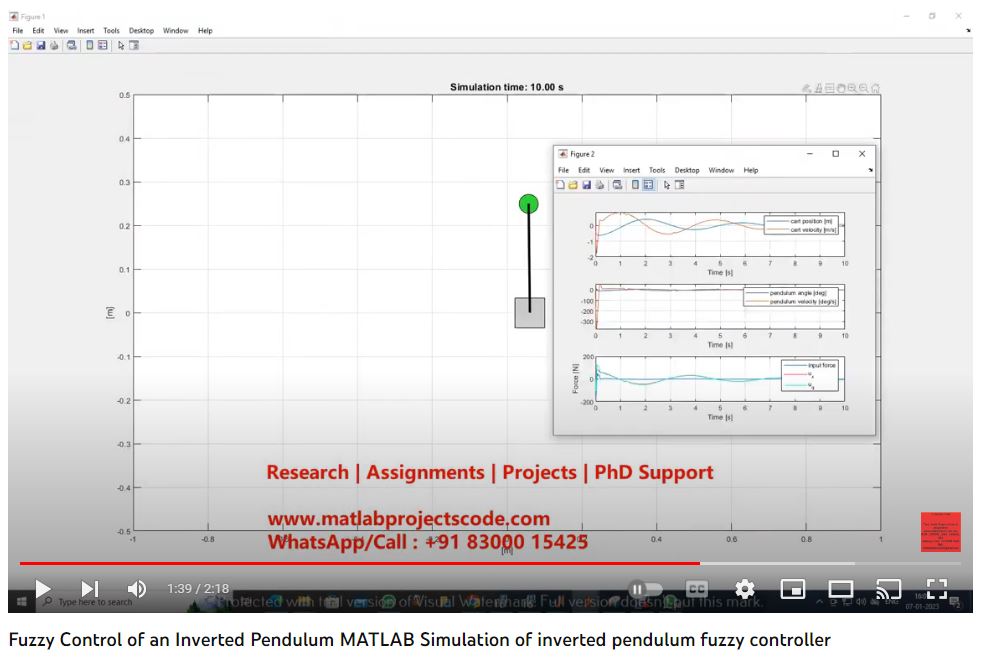Insert colorbar icon in Figure 1 toolbar

click(90, 45)
